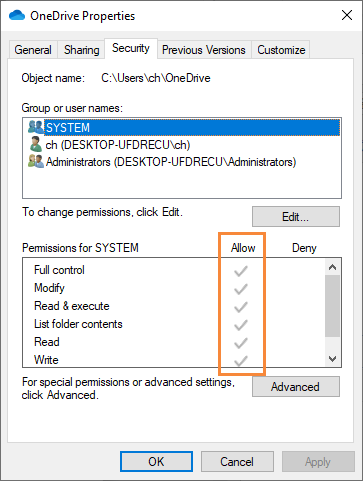Screen dimensions: 363x481
Task: Click the permissions list scrollbar thumb
Action: (332, 306)
